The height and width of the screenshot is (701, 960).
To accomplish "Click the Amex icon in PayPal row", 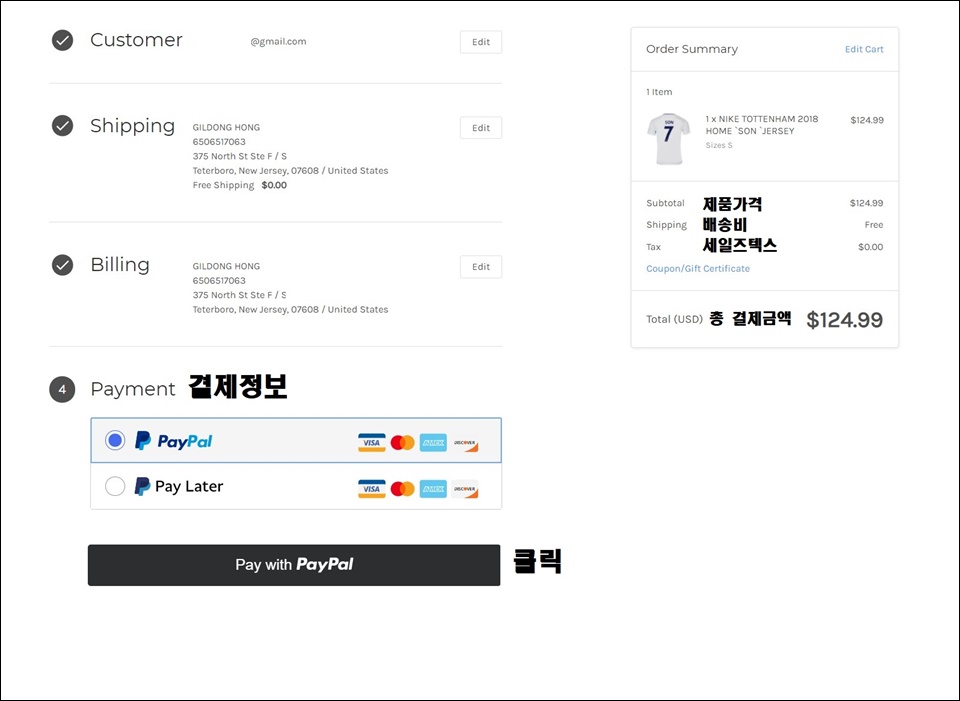I will [433, 443].
